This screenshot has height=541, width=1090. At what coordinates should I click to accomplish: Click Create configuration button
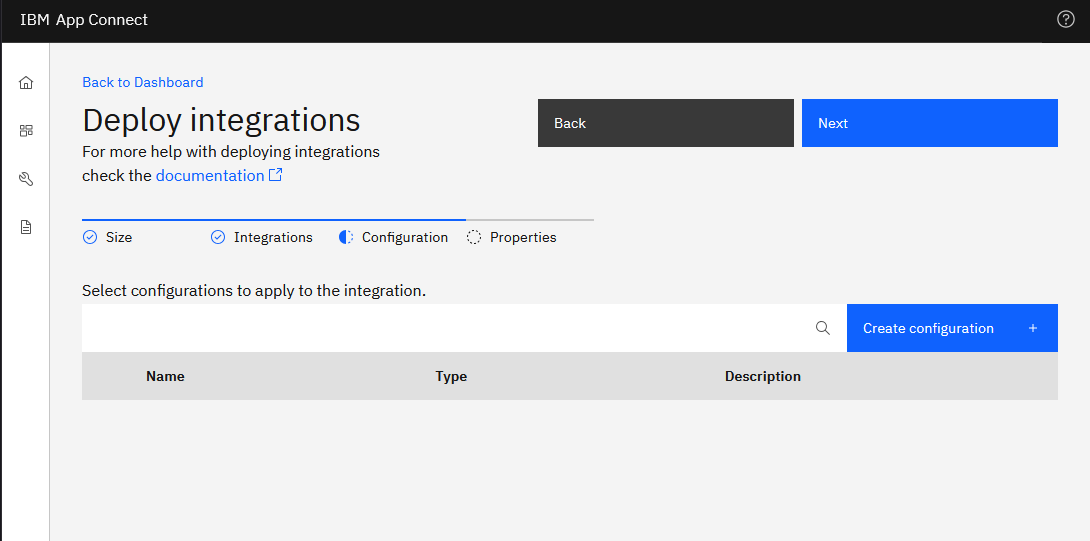click(x=952, y=328)
